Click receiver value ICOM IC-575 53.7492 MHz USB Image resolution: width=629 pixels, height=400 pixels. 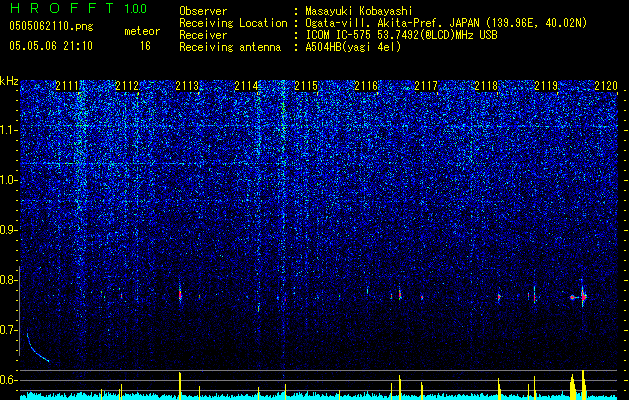401,35
